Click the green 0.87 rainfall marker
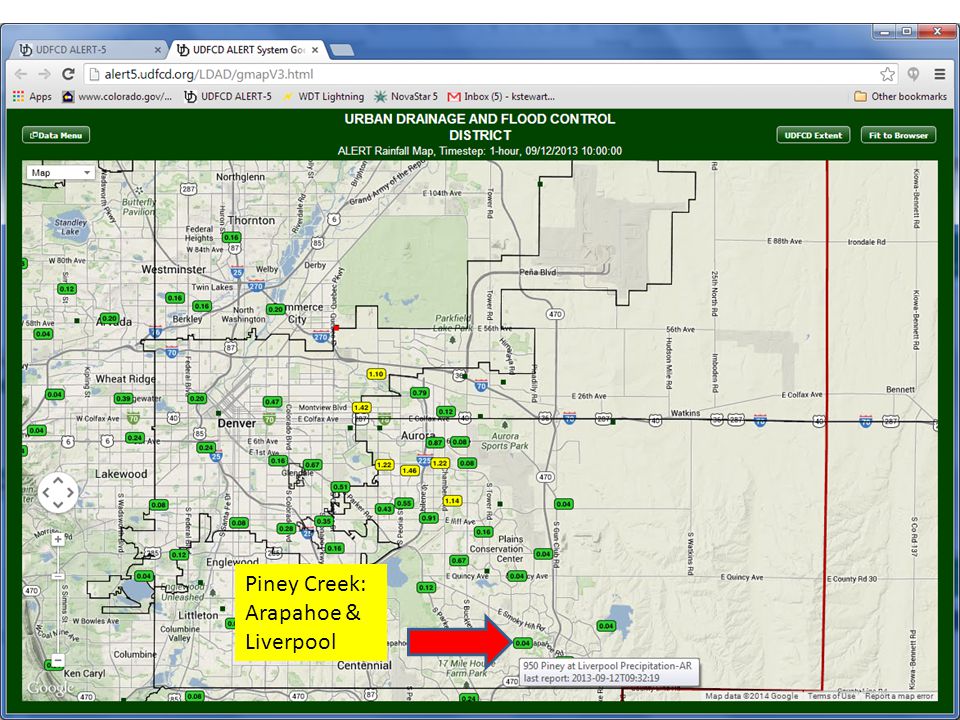The height and width of the screenshot is (720, 960). click(435, 443)
